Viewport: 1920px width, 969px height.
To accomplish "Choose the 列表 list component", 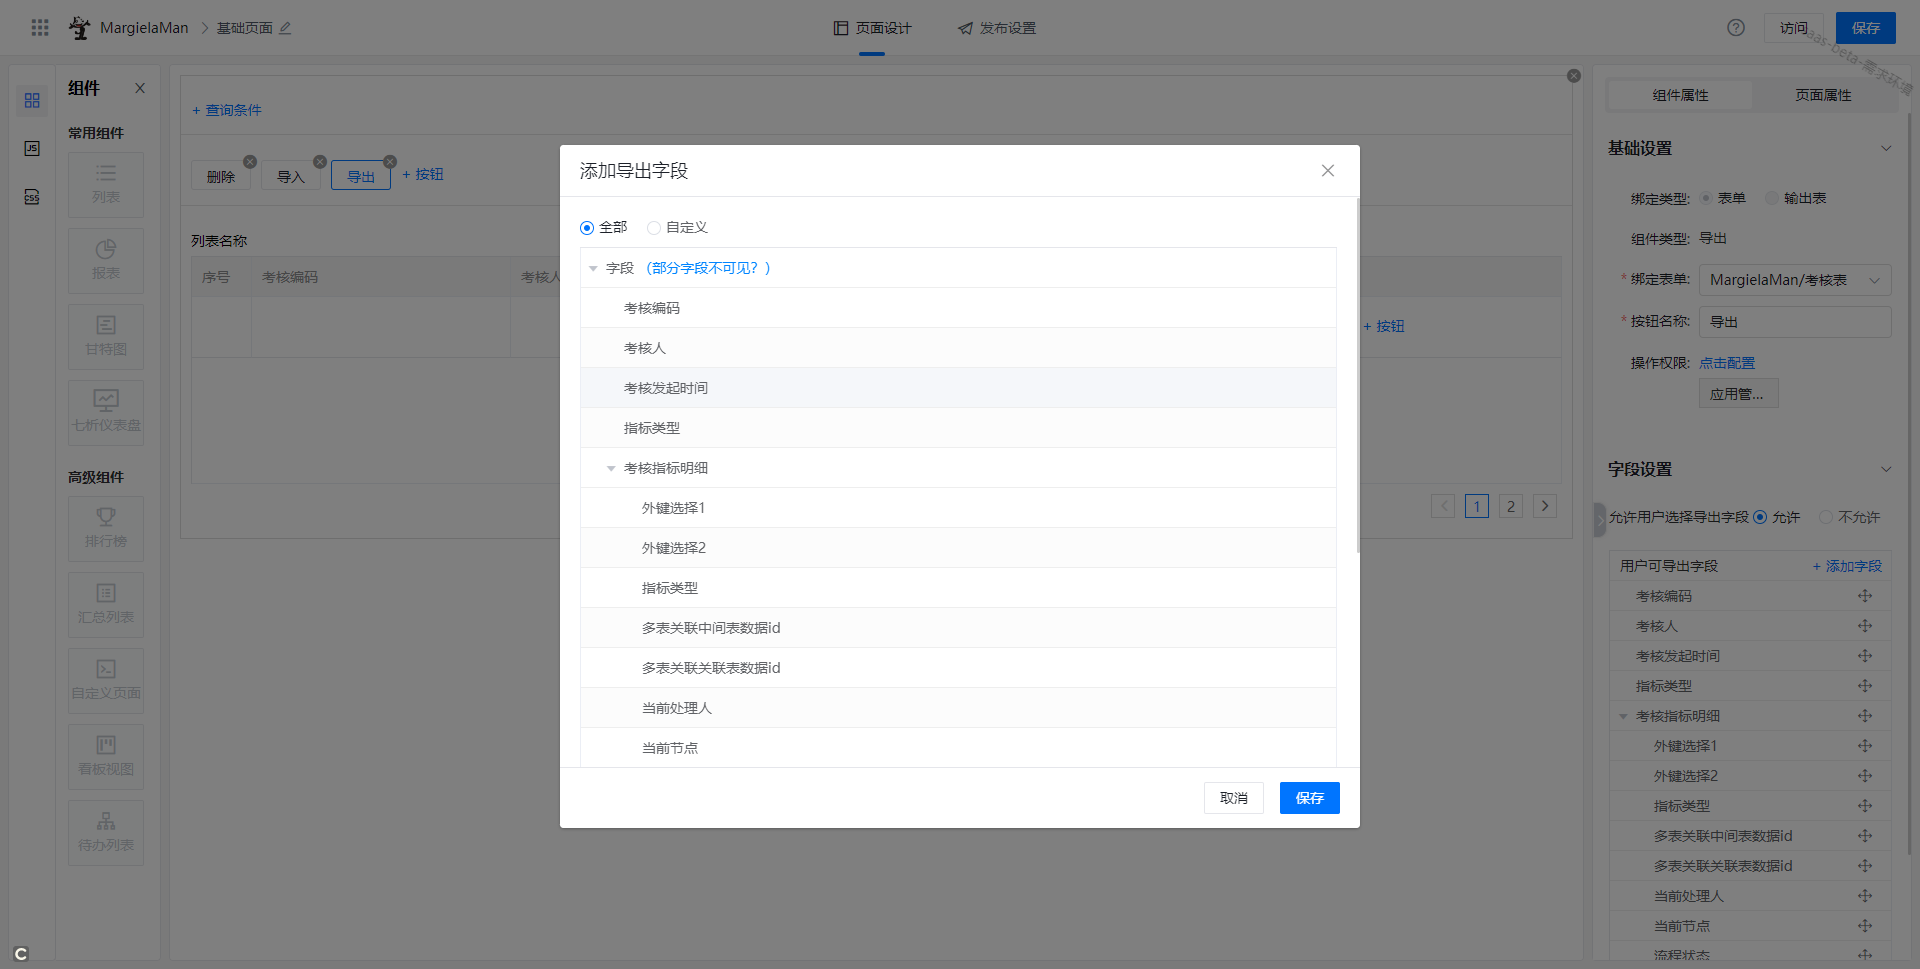I will click(x=106, y=185).
